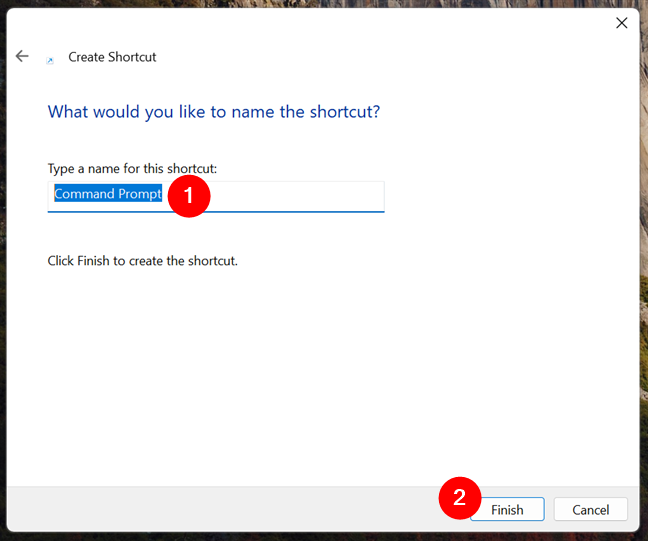The image size is (648, 541).
Task: Click the red circle numbered 2
Action: pos(460,498)
